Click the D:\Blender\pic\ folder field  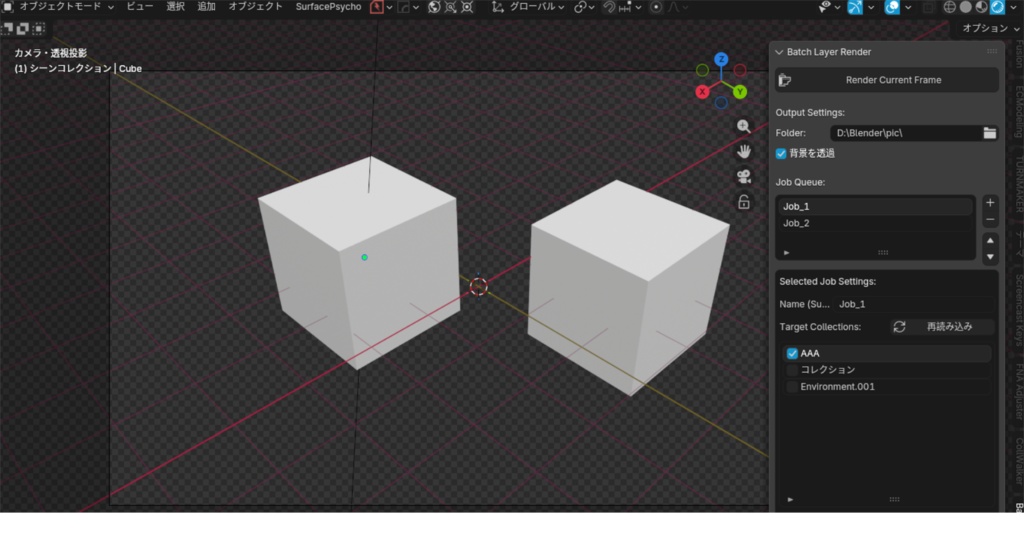pos(906,133)
